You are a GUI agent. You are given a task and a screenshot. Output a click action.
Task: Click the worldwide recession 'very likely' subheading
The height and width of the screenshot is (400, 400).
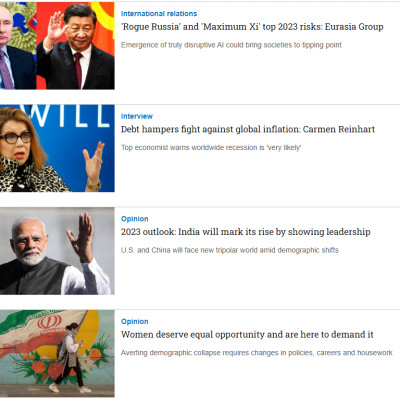click(x=211, y=148)
